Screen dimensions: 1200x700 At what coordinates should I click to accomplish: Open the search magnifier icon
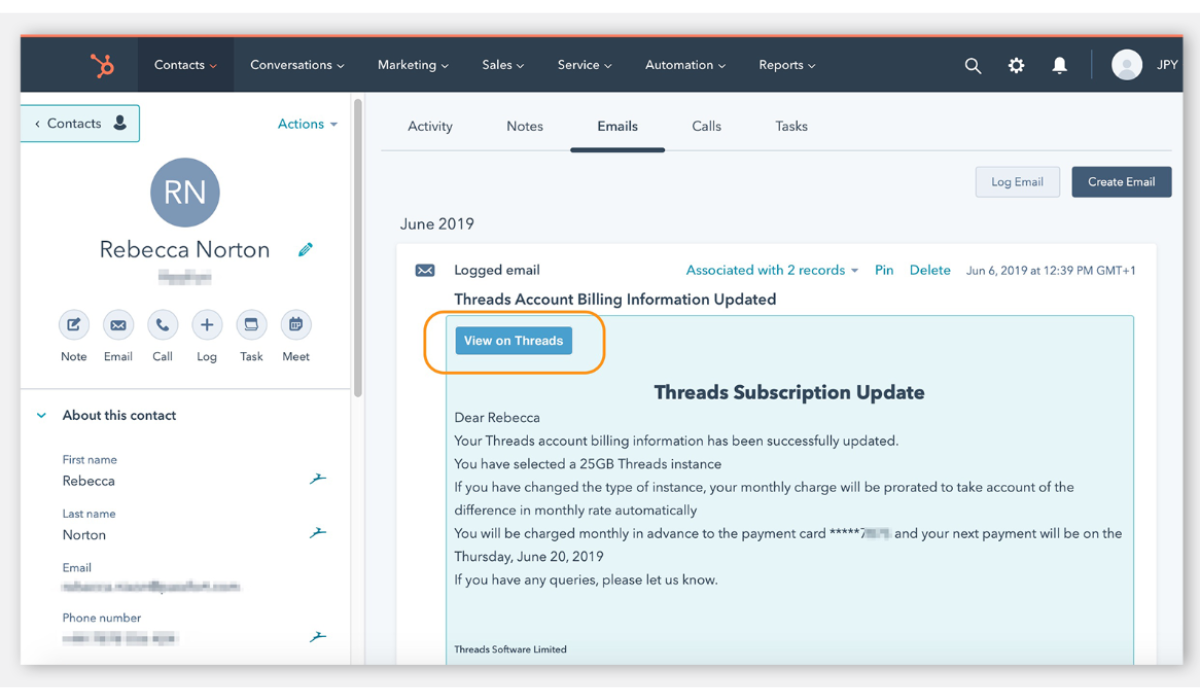(x=973, y=66)
